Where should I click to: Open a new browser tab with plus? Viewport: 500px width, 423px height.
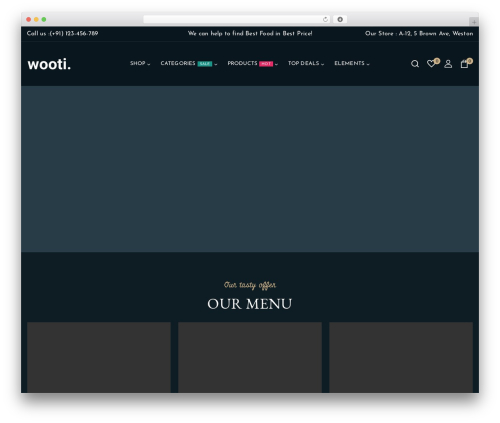pyautogui.click(x=474, y=22)
